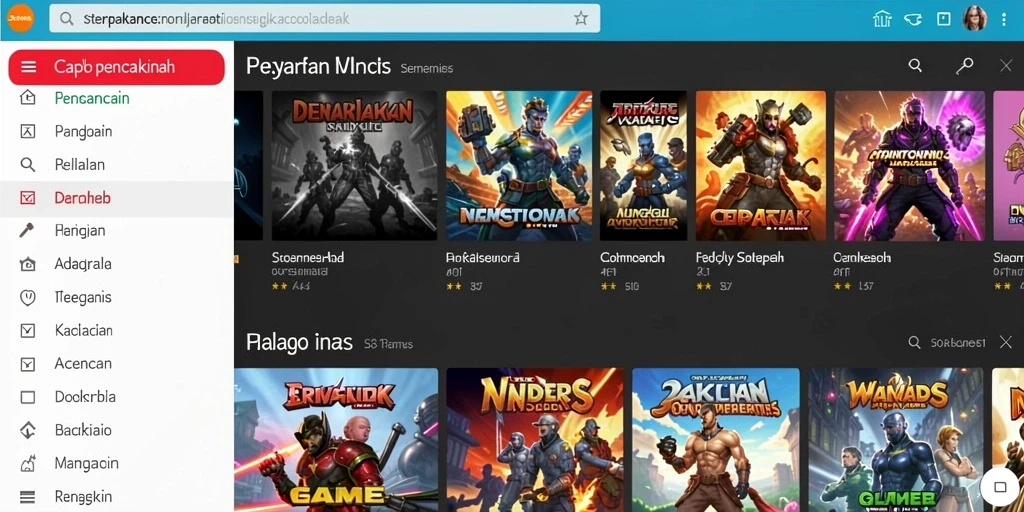Select the Pencancain sidebar item
1024x512 pixels.
click(117, 99)
